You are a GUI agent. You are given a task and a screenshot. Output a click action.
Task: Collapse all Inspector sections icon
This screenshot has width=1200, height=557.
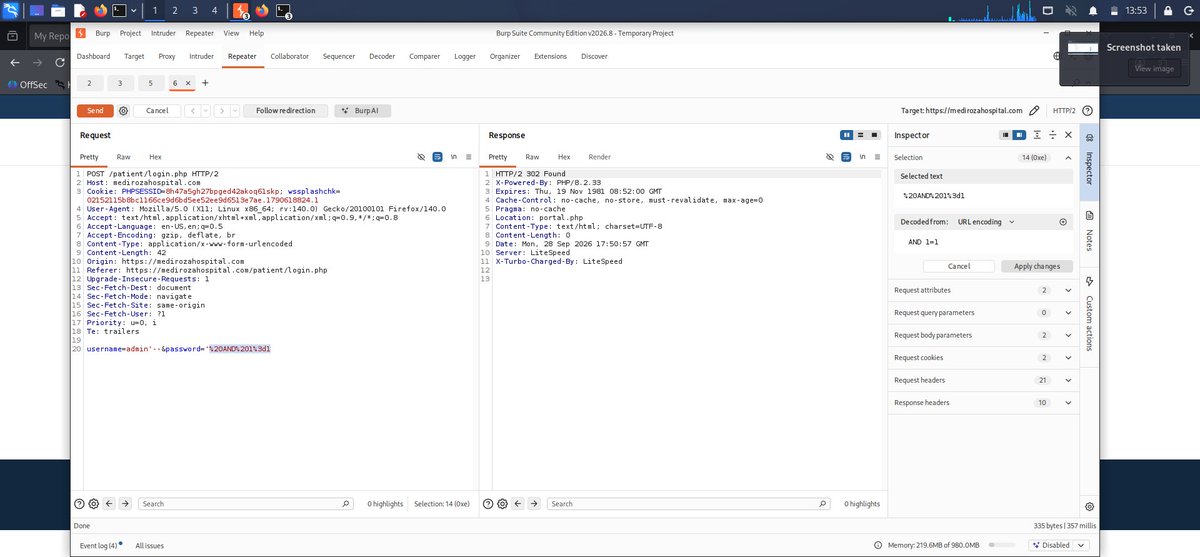pyautogui.click(x=1052, y=135)
